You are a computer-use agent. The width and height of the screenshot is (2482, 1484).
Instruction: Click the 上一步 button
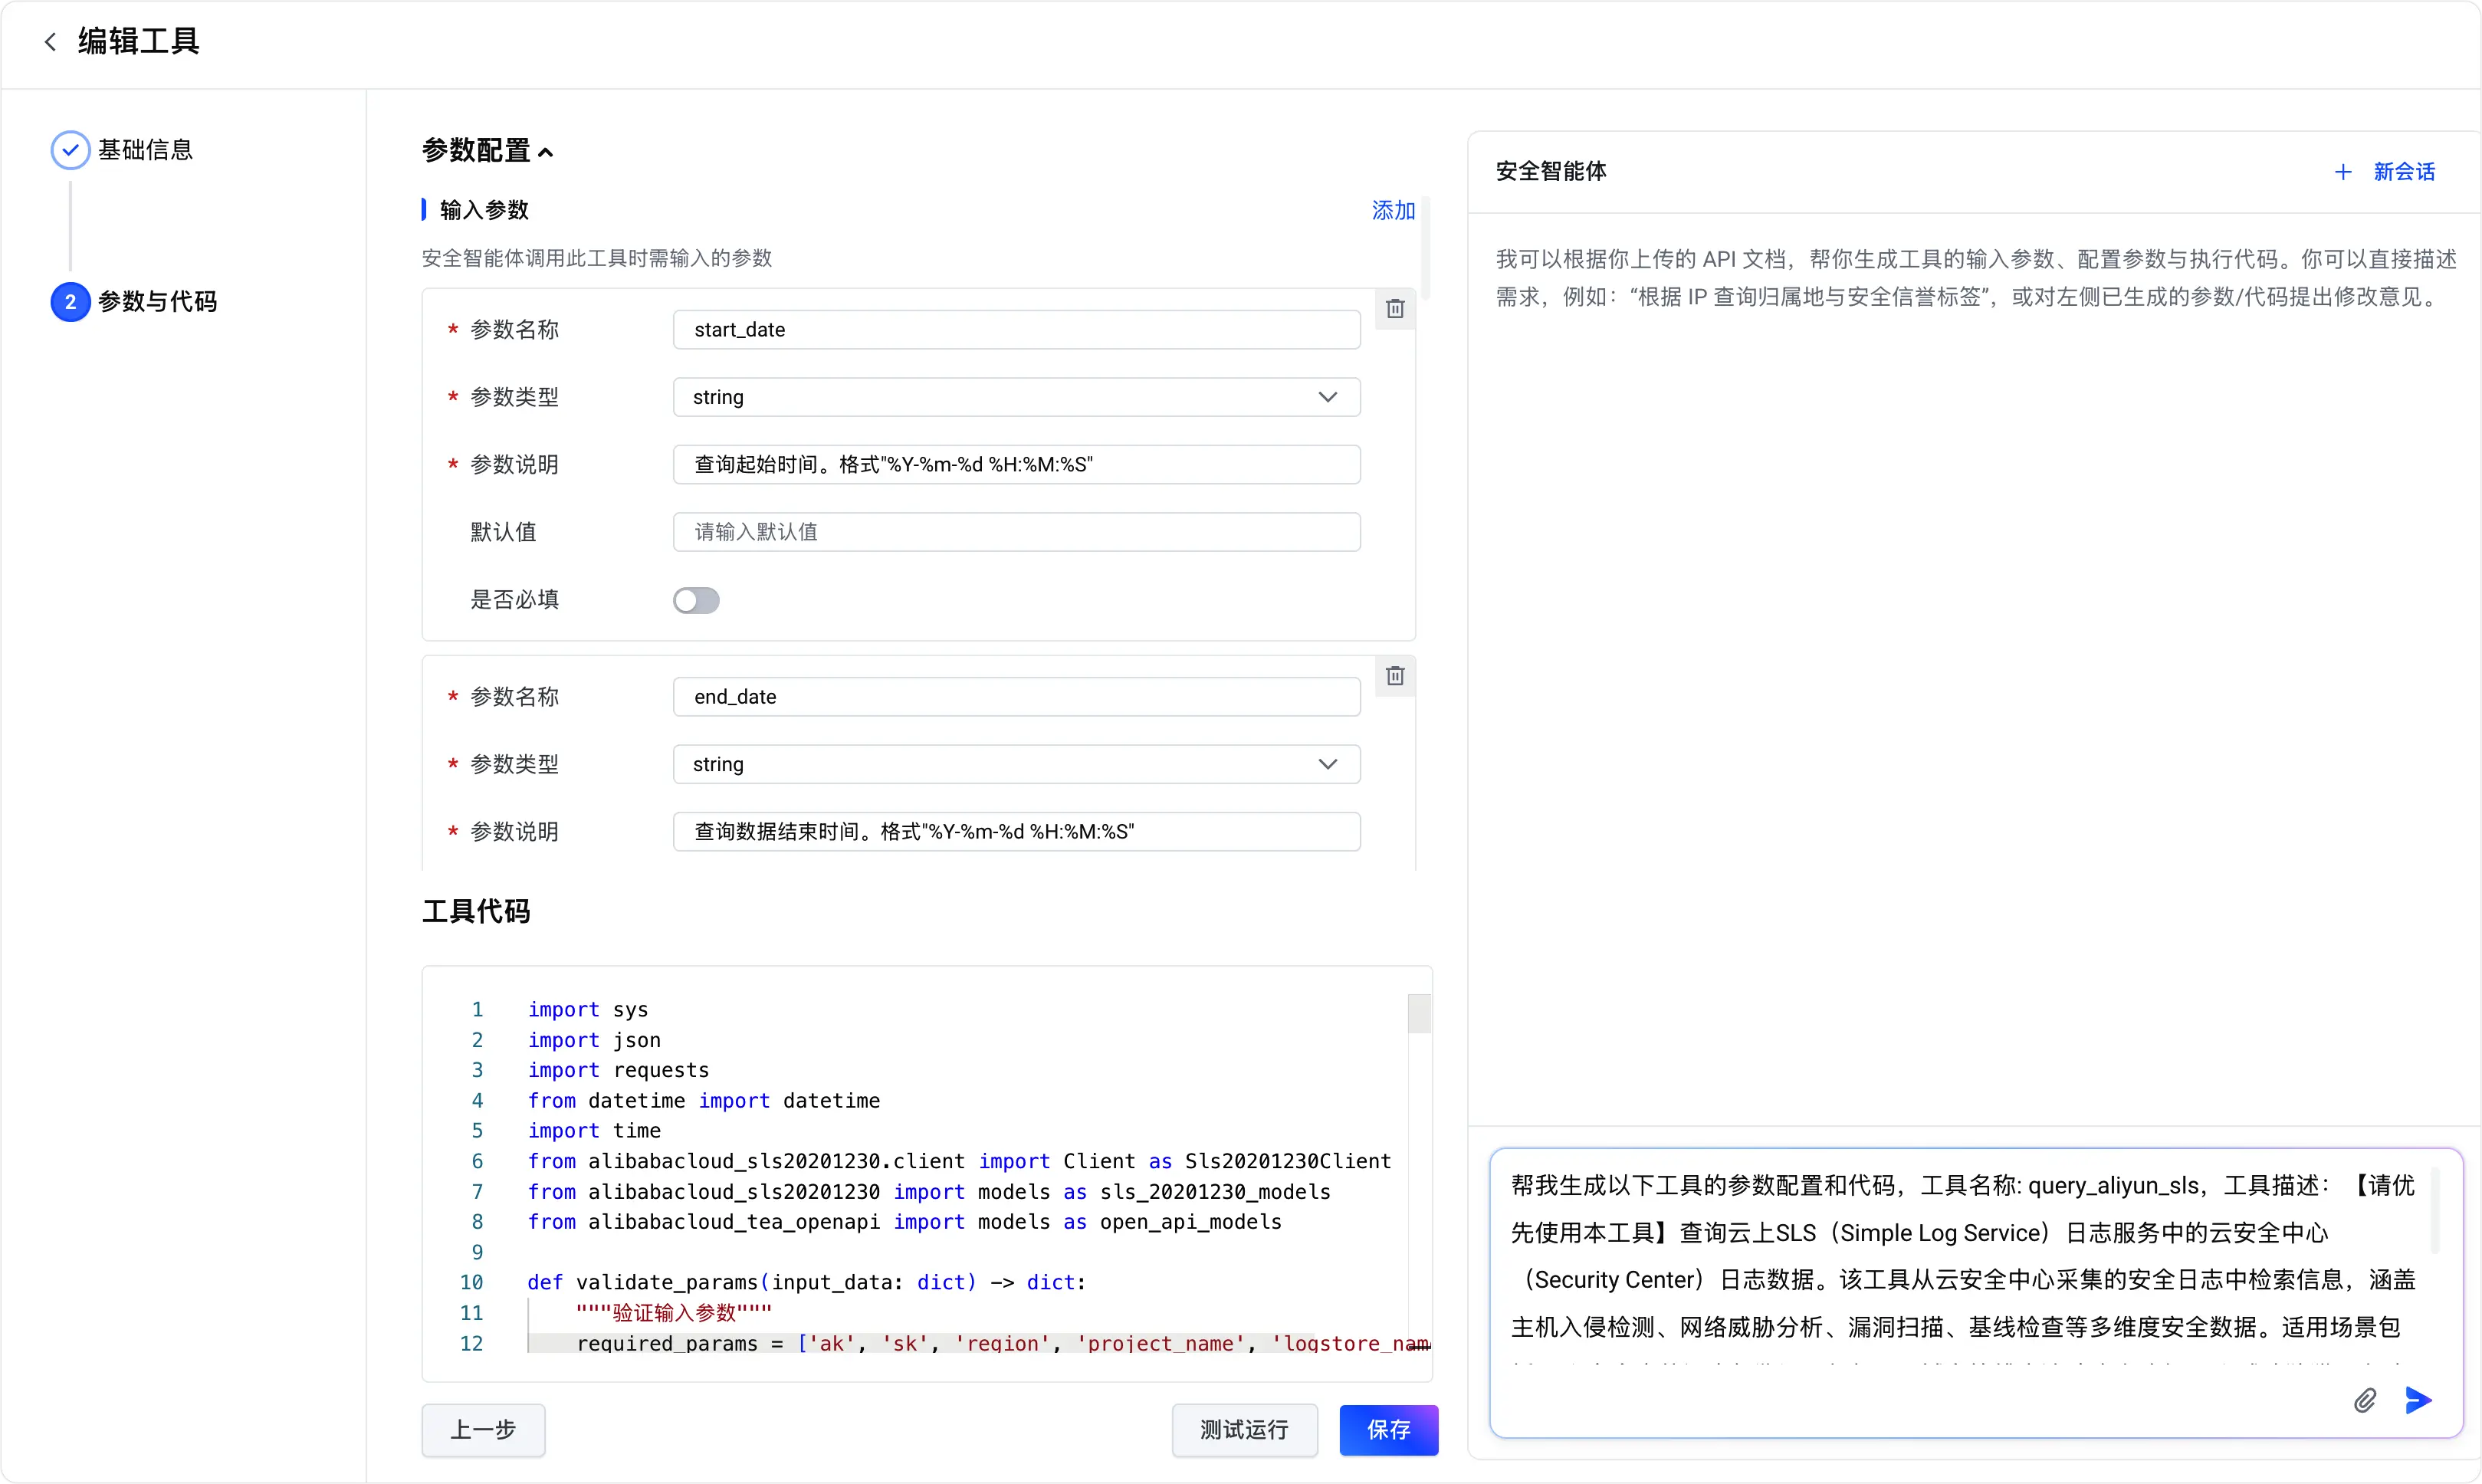click(483, 1429)
